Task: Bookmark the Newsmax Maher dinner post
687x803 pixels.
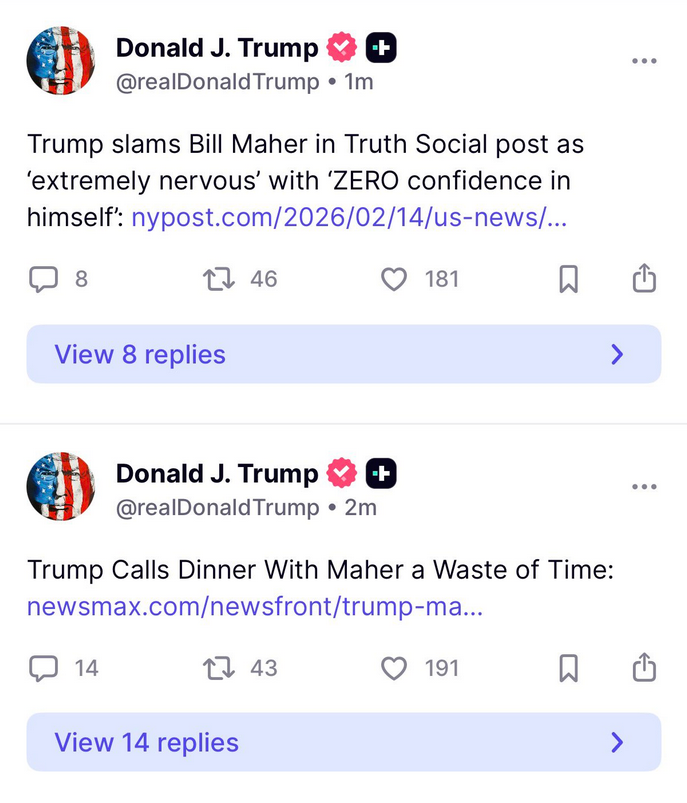Action: tap(568, 668)
